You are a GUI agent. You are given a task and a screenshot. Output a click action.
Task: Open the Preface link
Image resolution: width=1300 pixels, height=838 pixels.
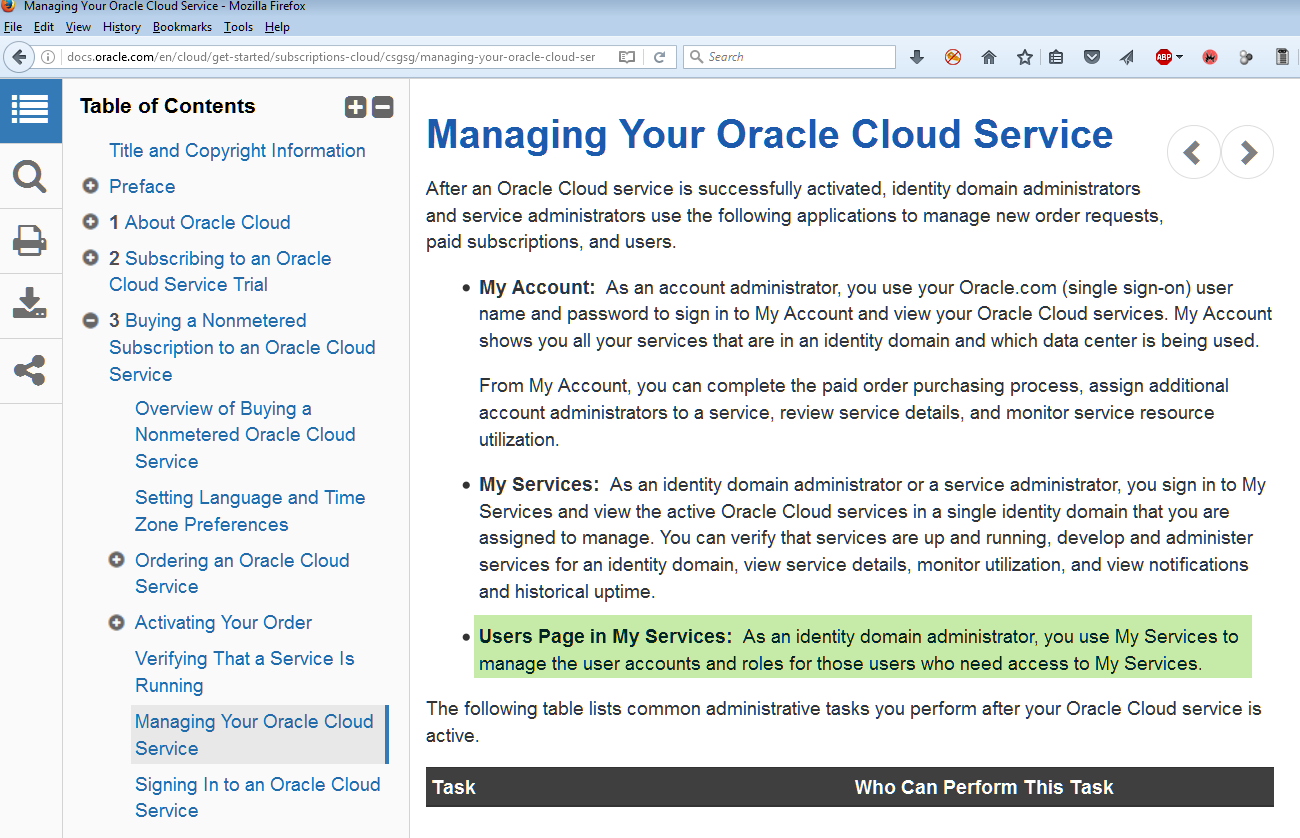[142, 187]
